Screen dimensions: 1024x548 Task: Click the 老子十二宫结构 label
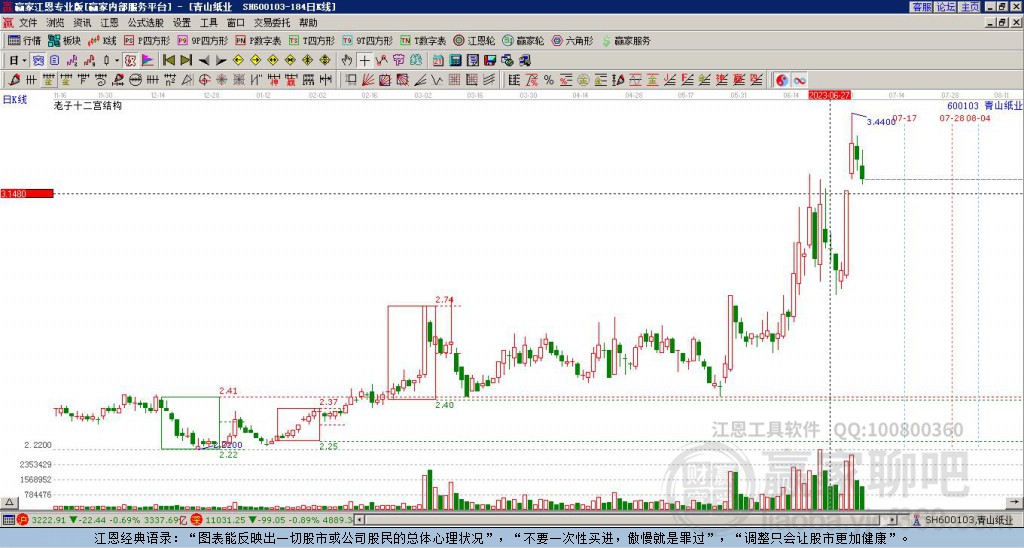click(88, 105)
